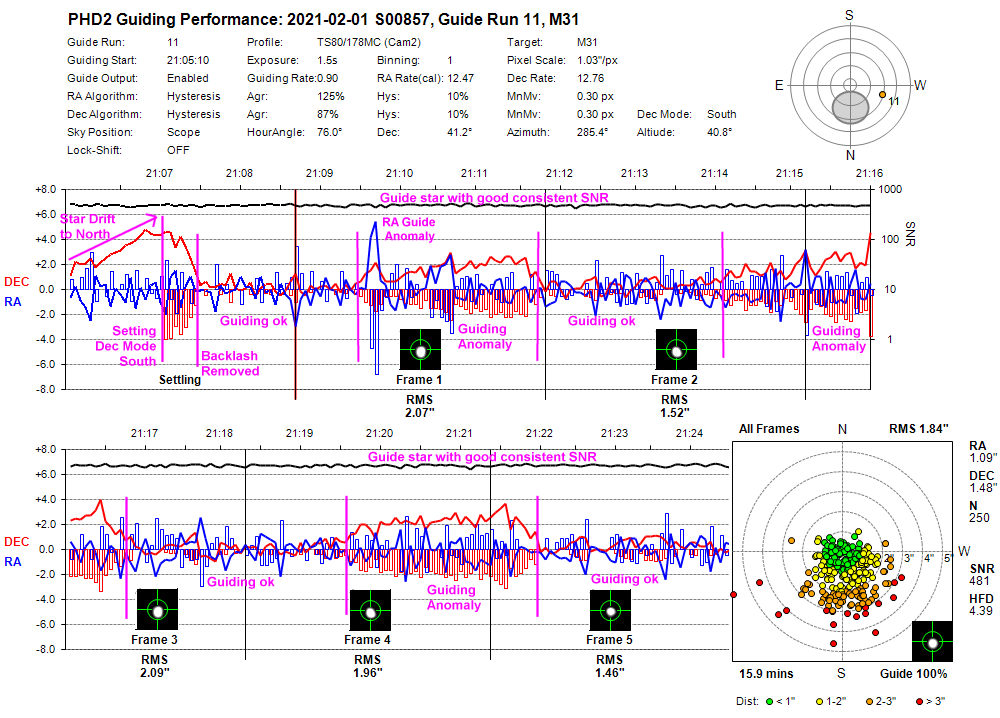This screenshot has height=718, width=1000.
Task: Click the 21:24 time tick label
Action: (x=689, y=434)
